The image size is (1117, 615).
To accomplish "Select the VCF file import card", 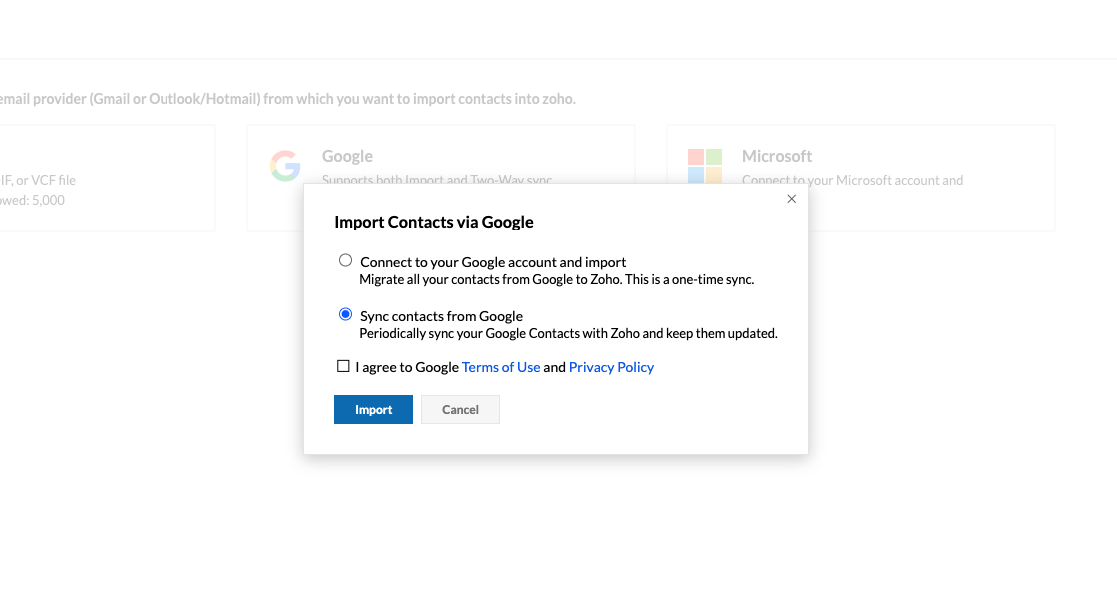I will coord(100,178).
